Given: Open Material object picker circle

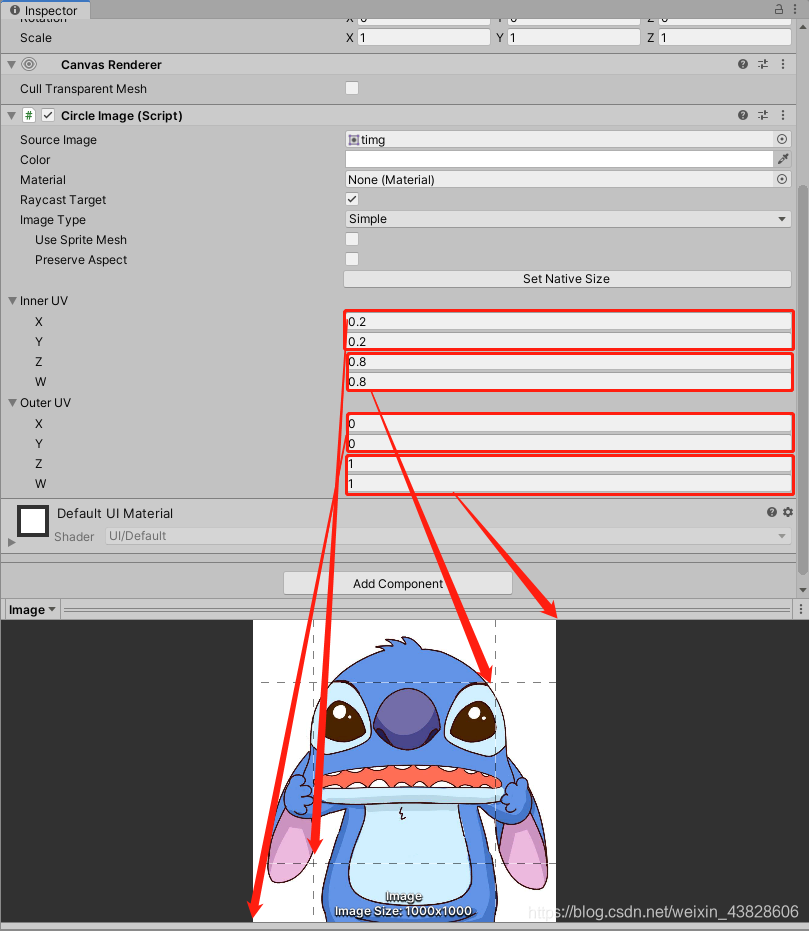Looking at the screenshot, I should pos(782,179).
